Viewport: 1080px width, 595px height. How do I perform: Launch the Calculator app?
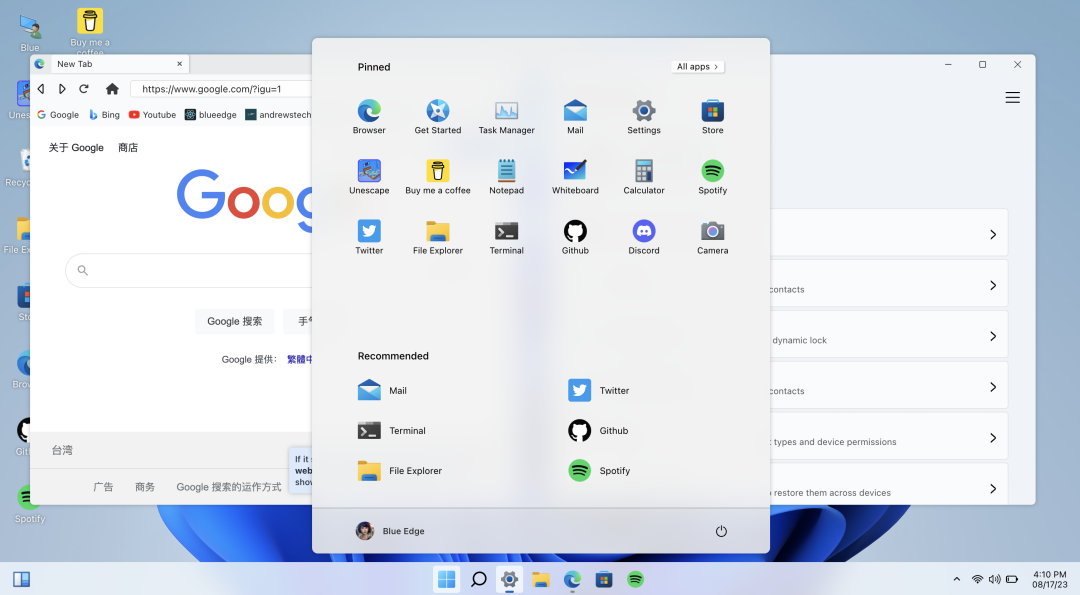pos(644,177)
